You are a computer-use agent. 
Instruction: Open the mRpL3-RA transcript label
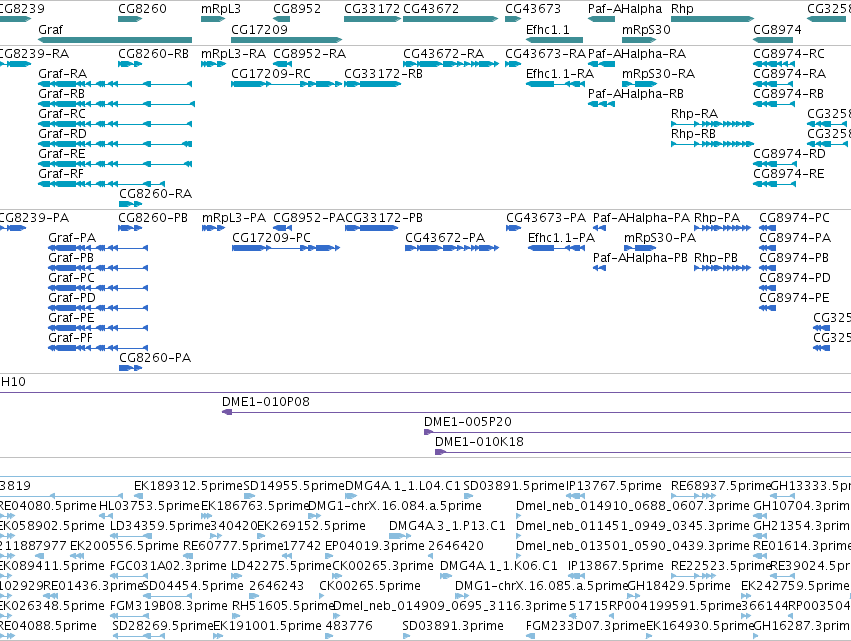[x=233, y=54]
